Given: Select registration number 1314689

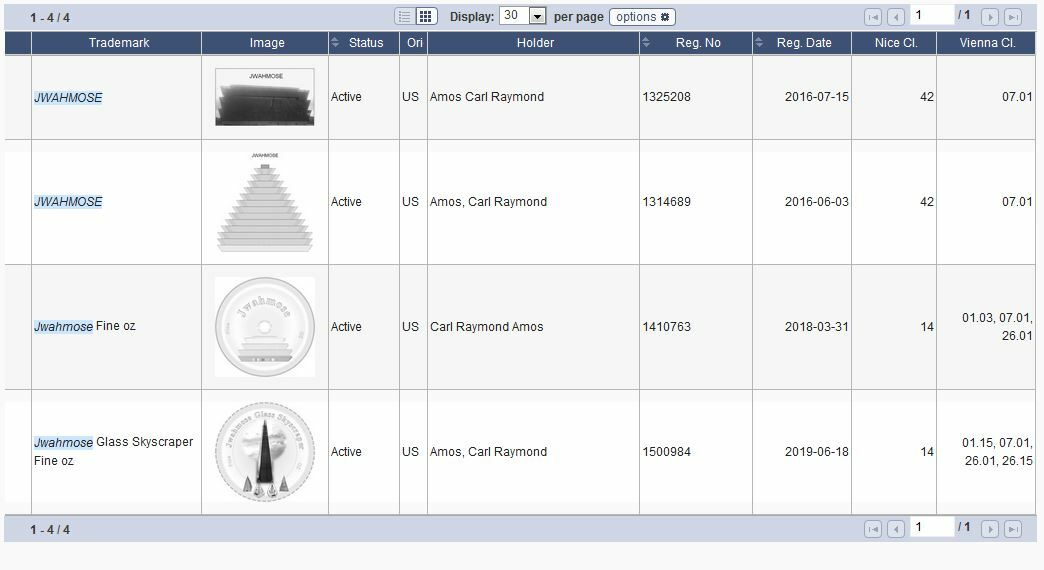Looking at the screenshot, I should [x=666, y=202].
